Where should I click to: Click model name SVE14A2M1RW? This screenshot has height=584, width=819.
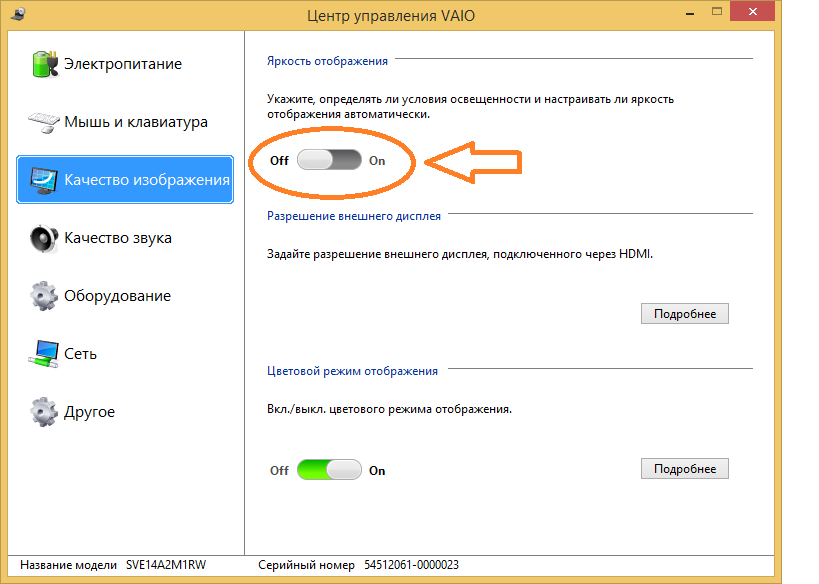click(x=166, y=565)
